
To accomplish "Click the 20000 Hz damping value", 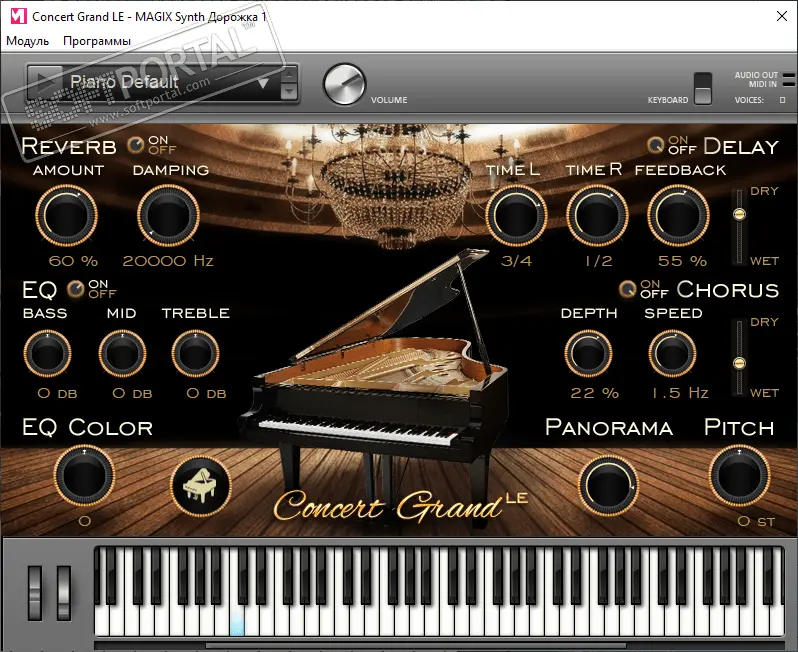I will (168, 261).
